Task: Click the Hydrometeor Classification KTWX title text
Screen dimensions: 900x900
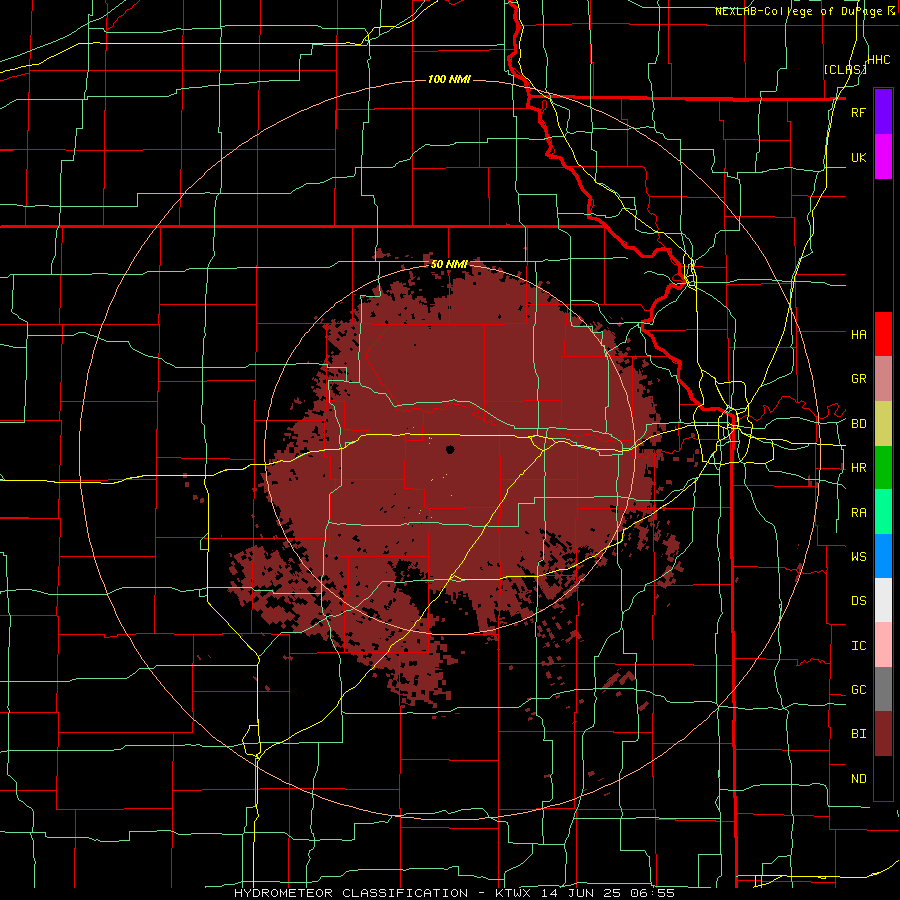Action: coord(454,893)
